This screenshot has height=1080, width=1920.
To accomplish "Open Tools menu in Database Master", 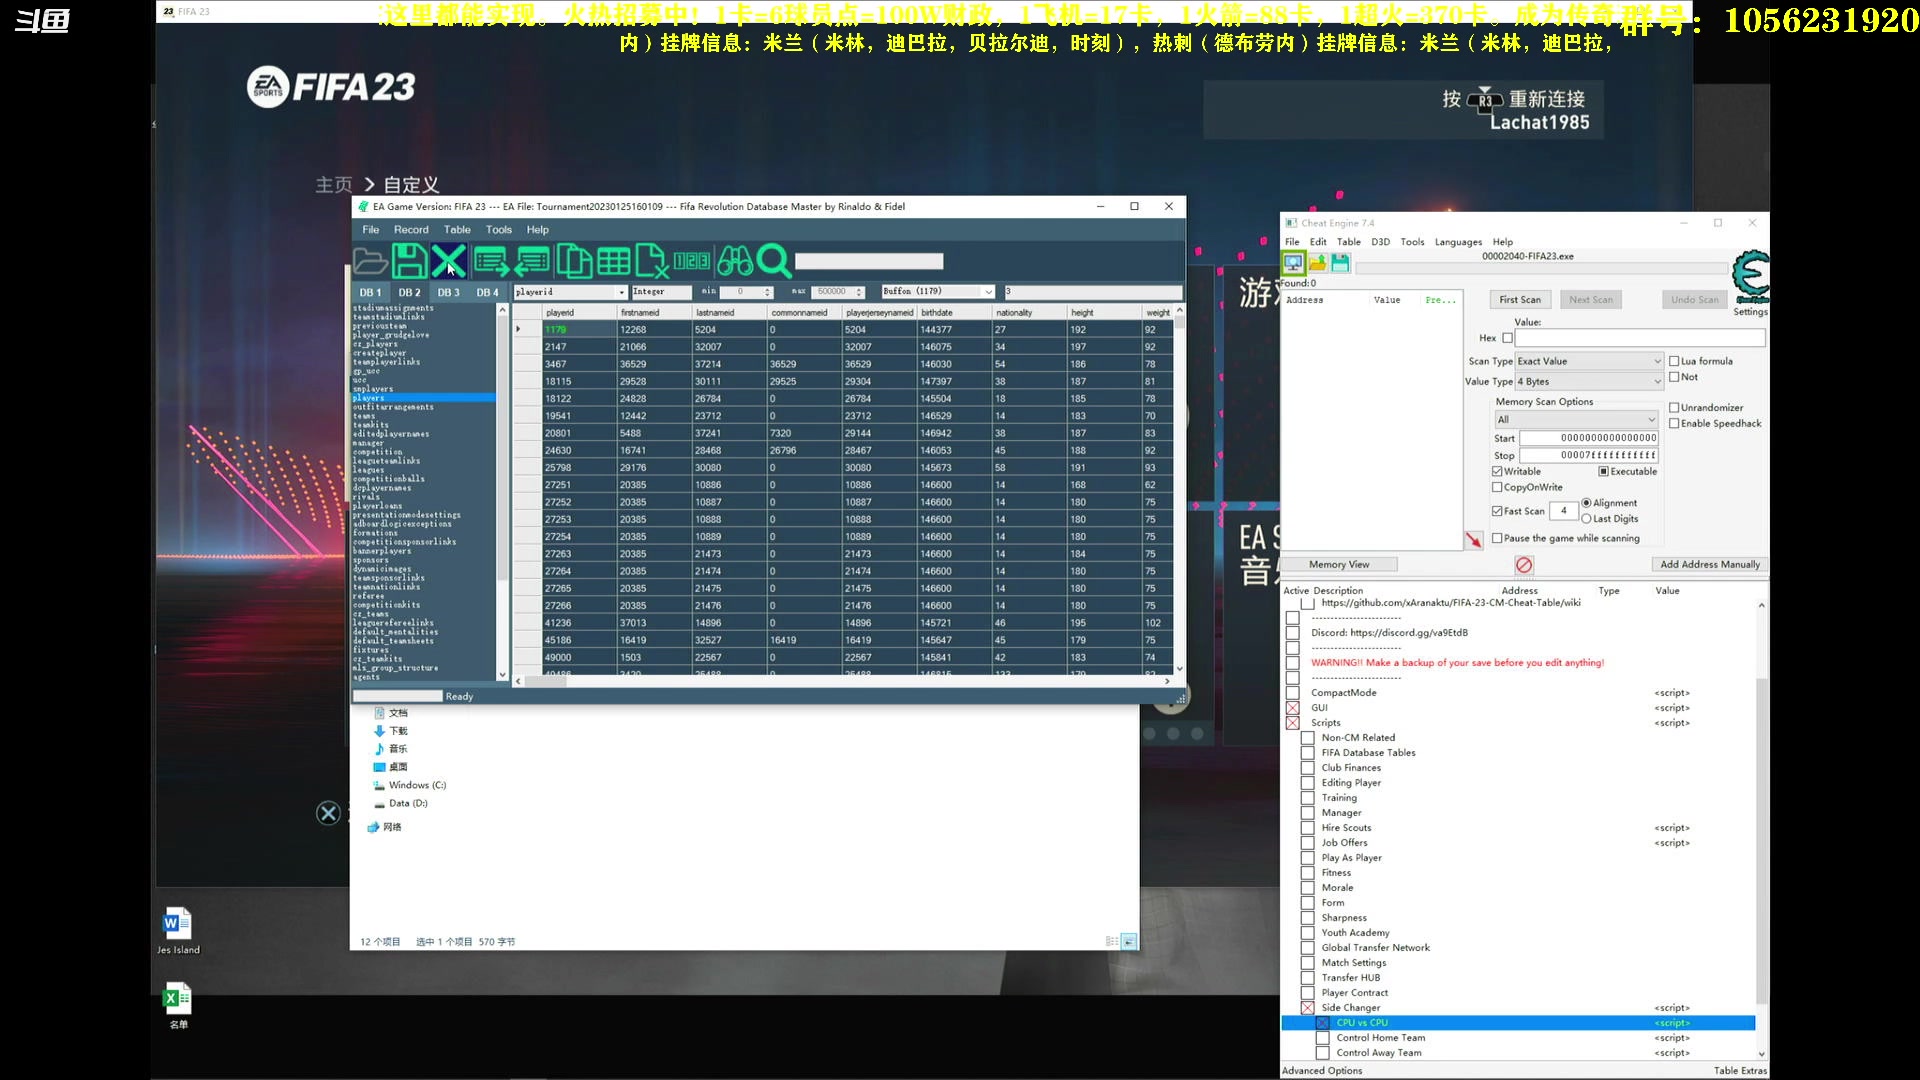I will pos(499,230).
